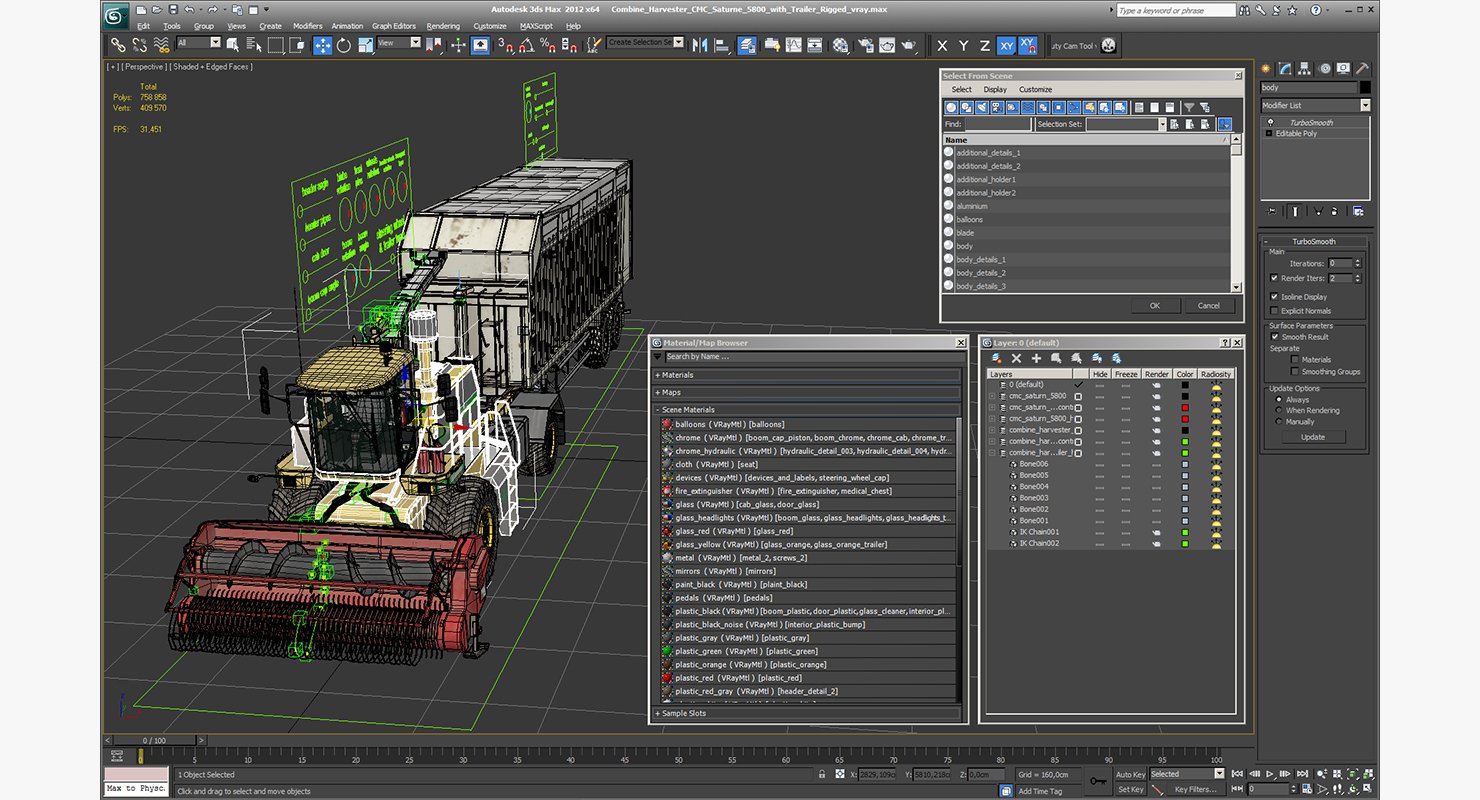Click the Find field in Select From Scene
Image resolution: width=1480 pixels, height=800 pixels.
pyautogui.click(x=997, y=124)
